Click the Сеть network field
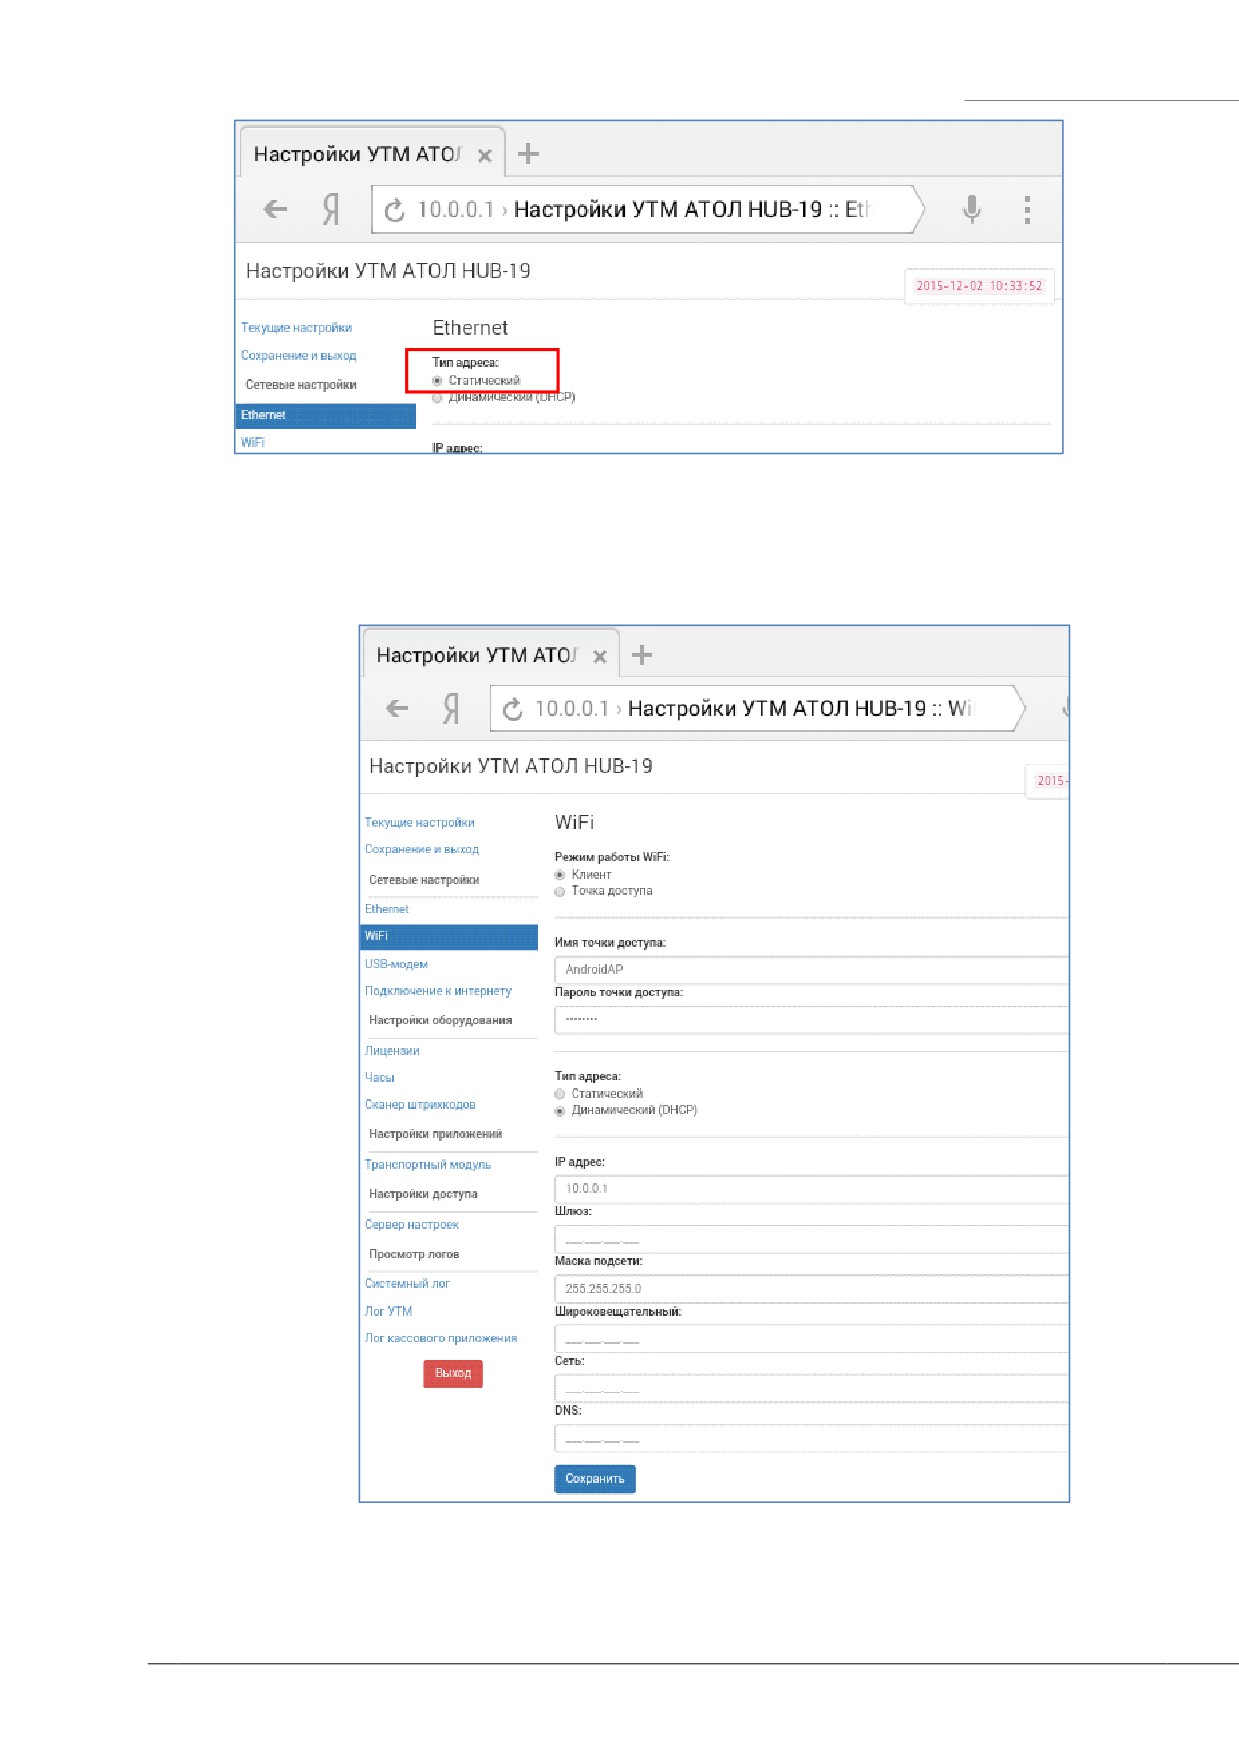Viewport: 1239px width, 1752px height. pos(811,1388)
